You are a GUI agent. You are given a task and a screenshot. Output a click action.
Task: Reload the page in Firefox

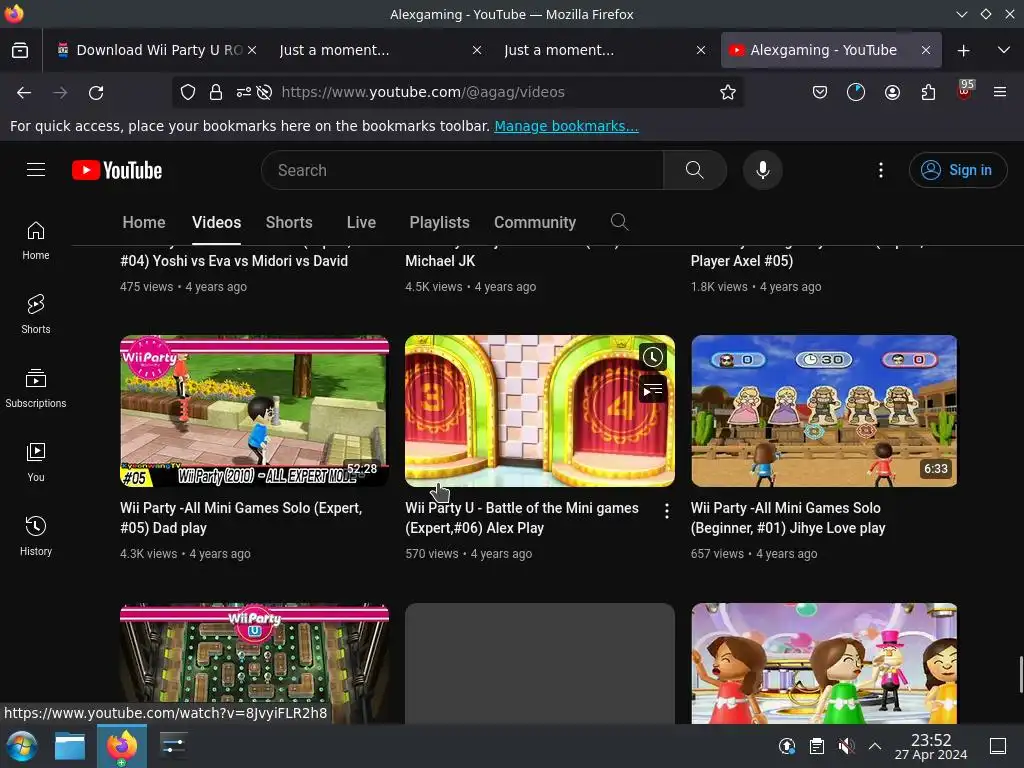96,93
